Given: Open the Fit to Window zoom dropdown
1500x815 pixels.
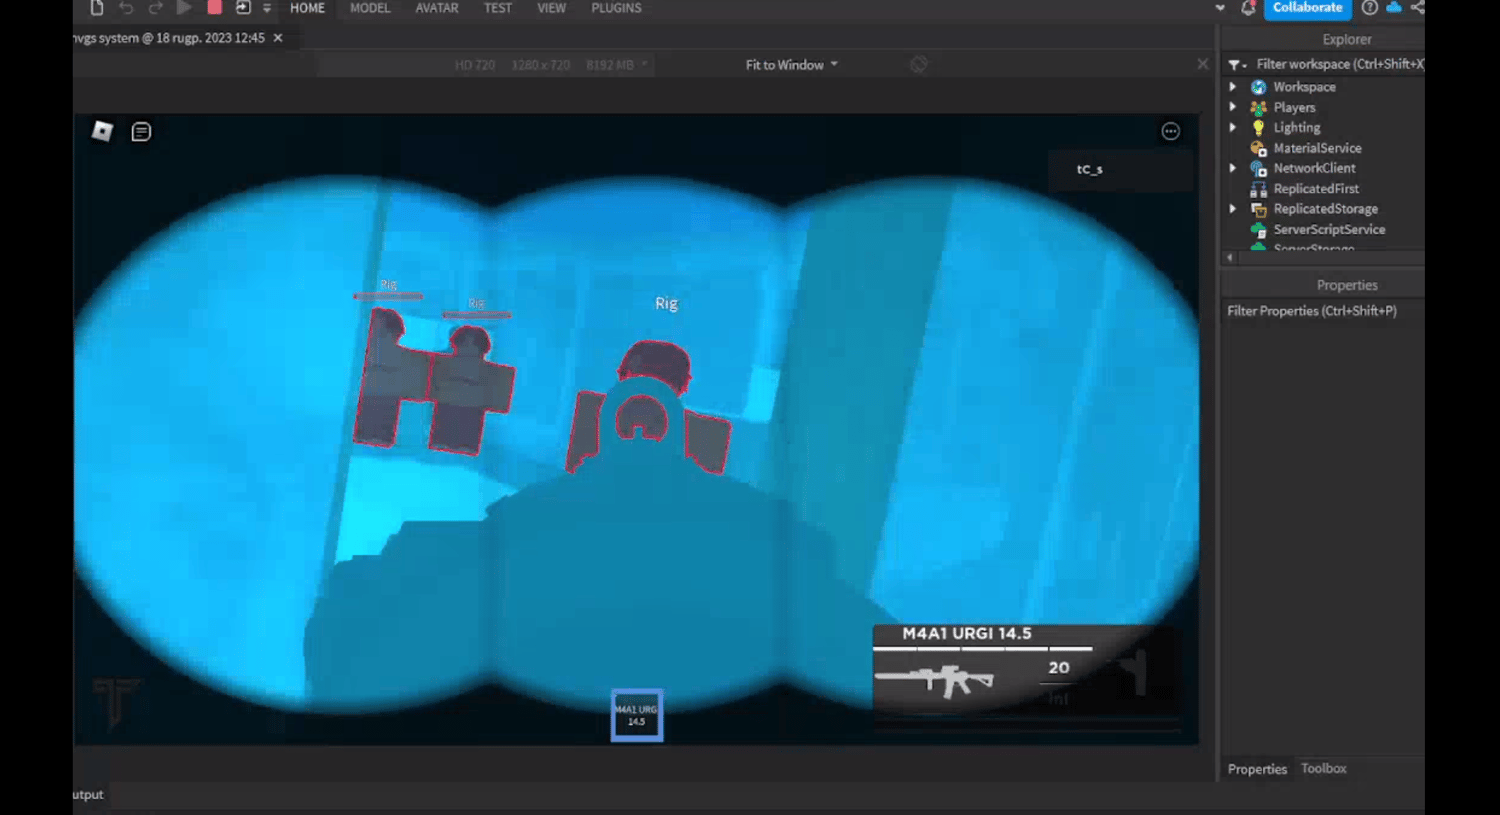Looking at the screenshot, I should coord(791,65).
